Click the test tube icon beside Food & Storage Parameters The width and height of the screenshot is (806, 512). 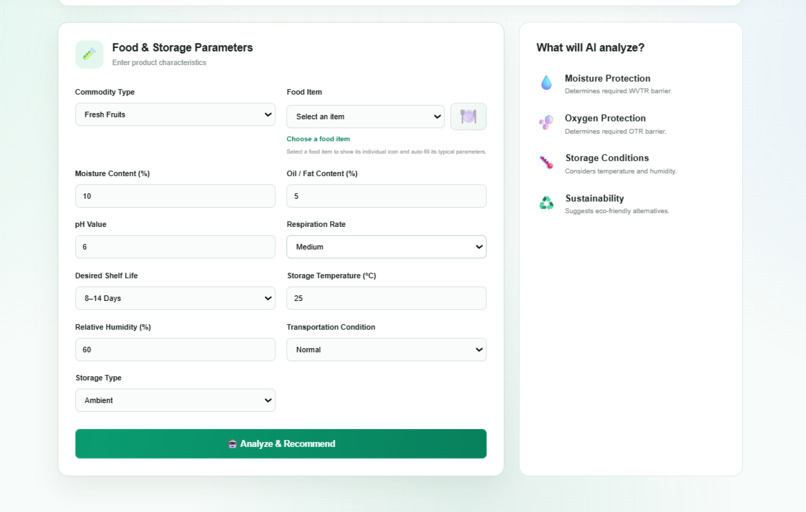coord(89,54)
